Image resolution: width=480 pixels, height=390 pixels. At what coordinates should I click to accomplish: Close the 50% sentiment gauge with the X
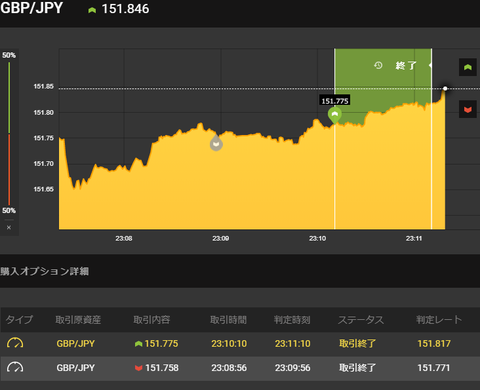click(9, 227)
